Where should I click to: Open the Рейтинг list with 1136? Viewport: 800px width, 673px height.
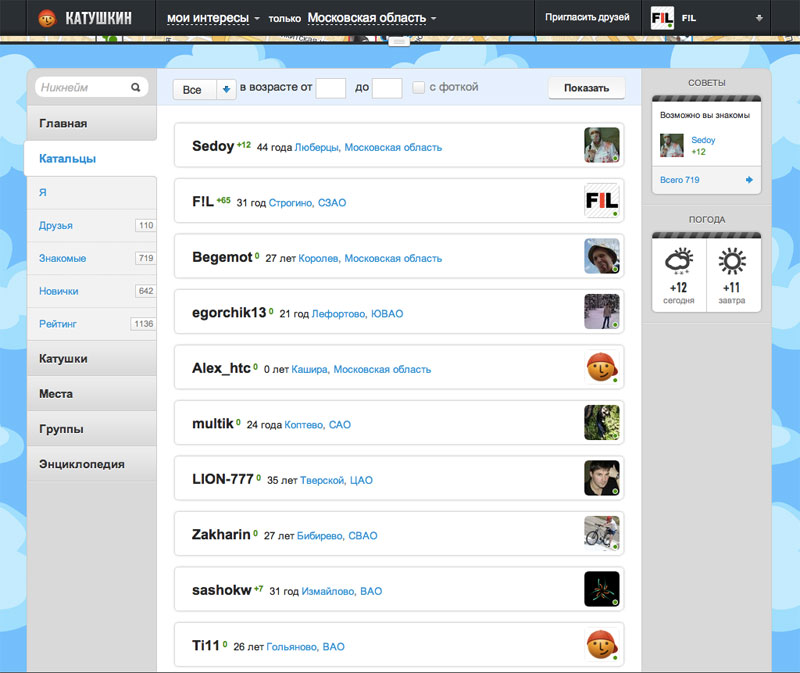click(x=92, y=323)
